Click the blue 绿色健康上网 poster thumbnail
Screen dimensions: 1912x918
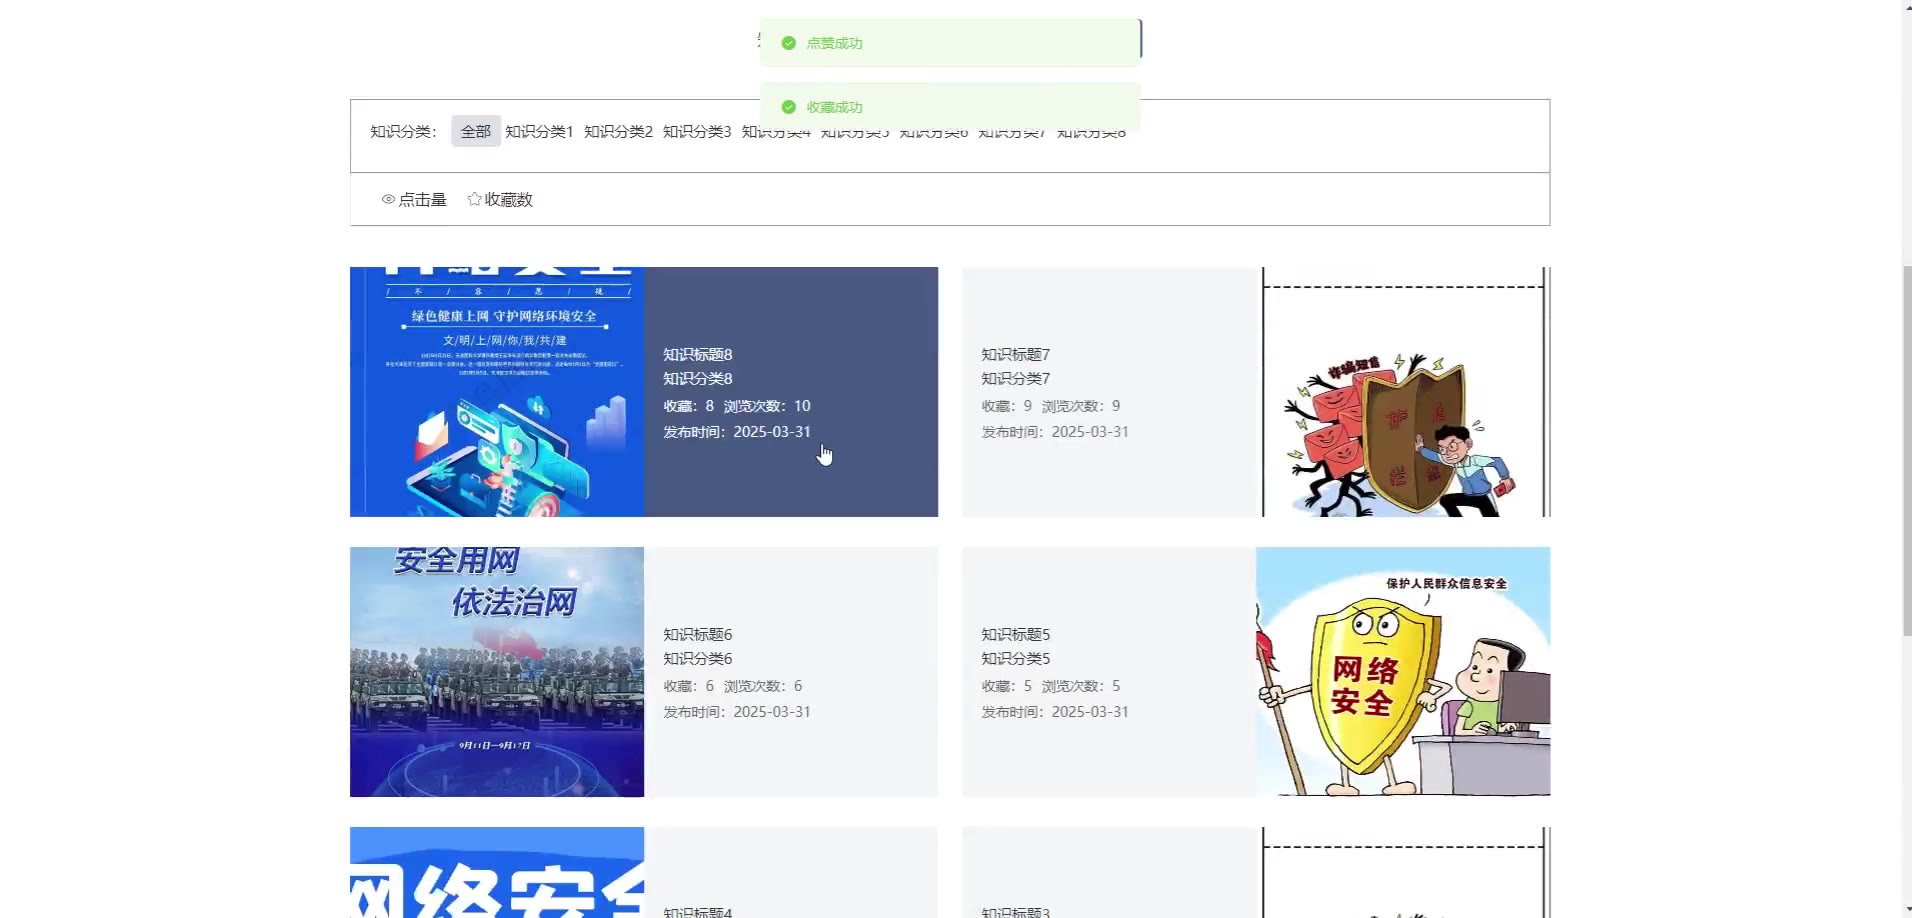coord(497,392)
